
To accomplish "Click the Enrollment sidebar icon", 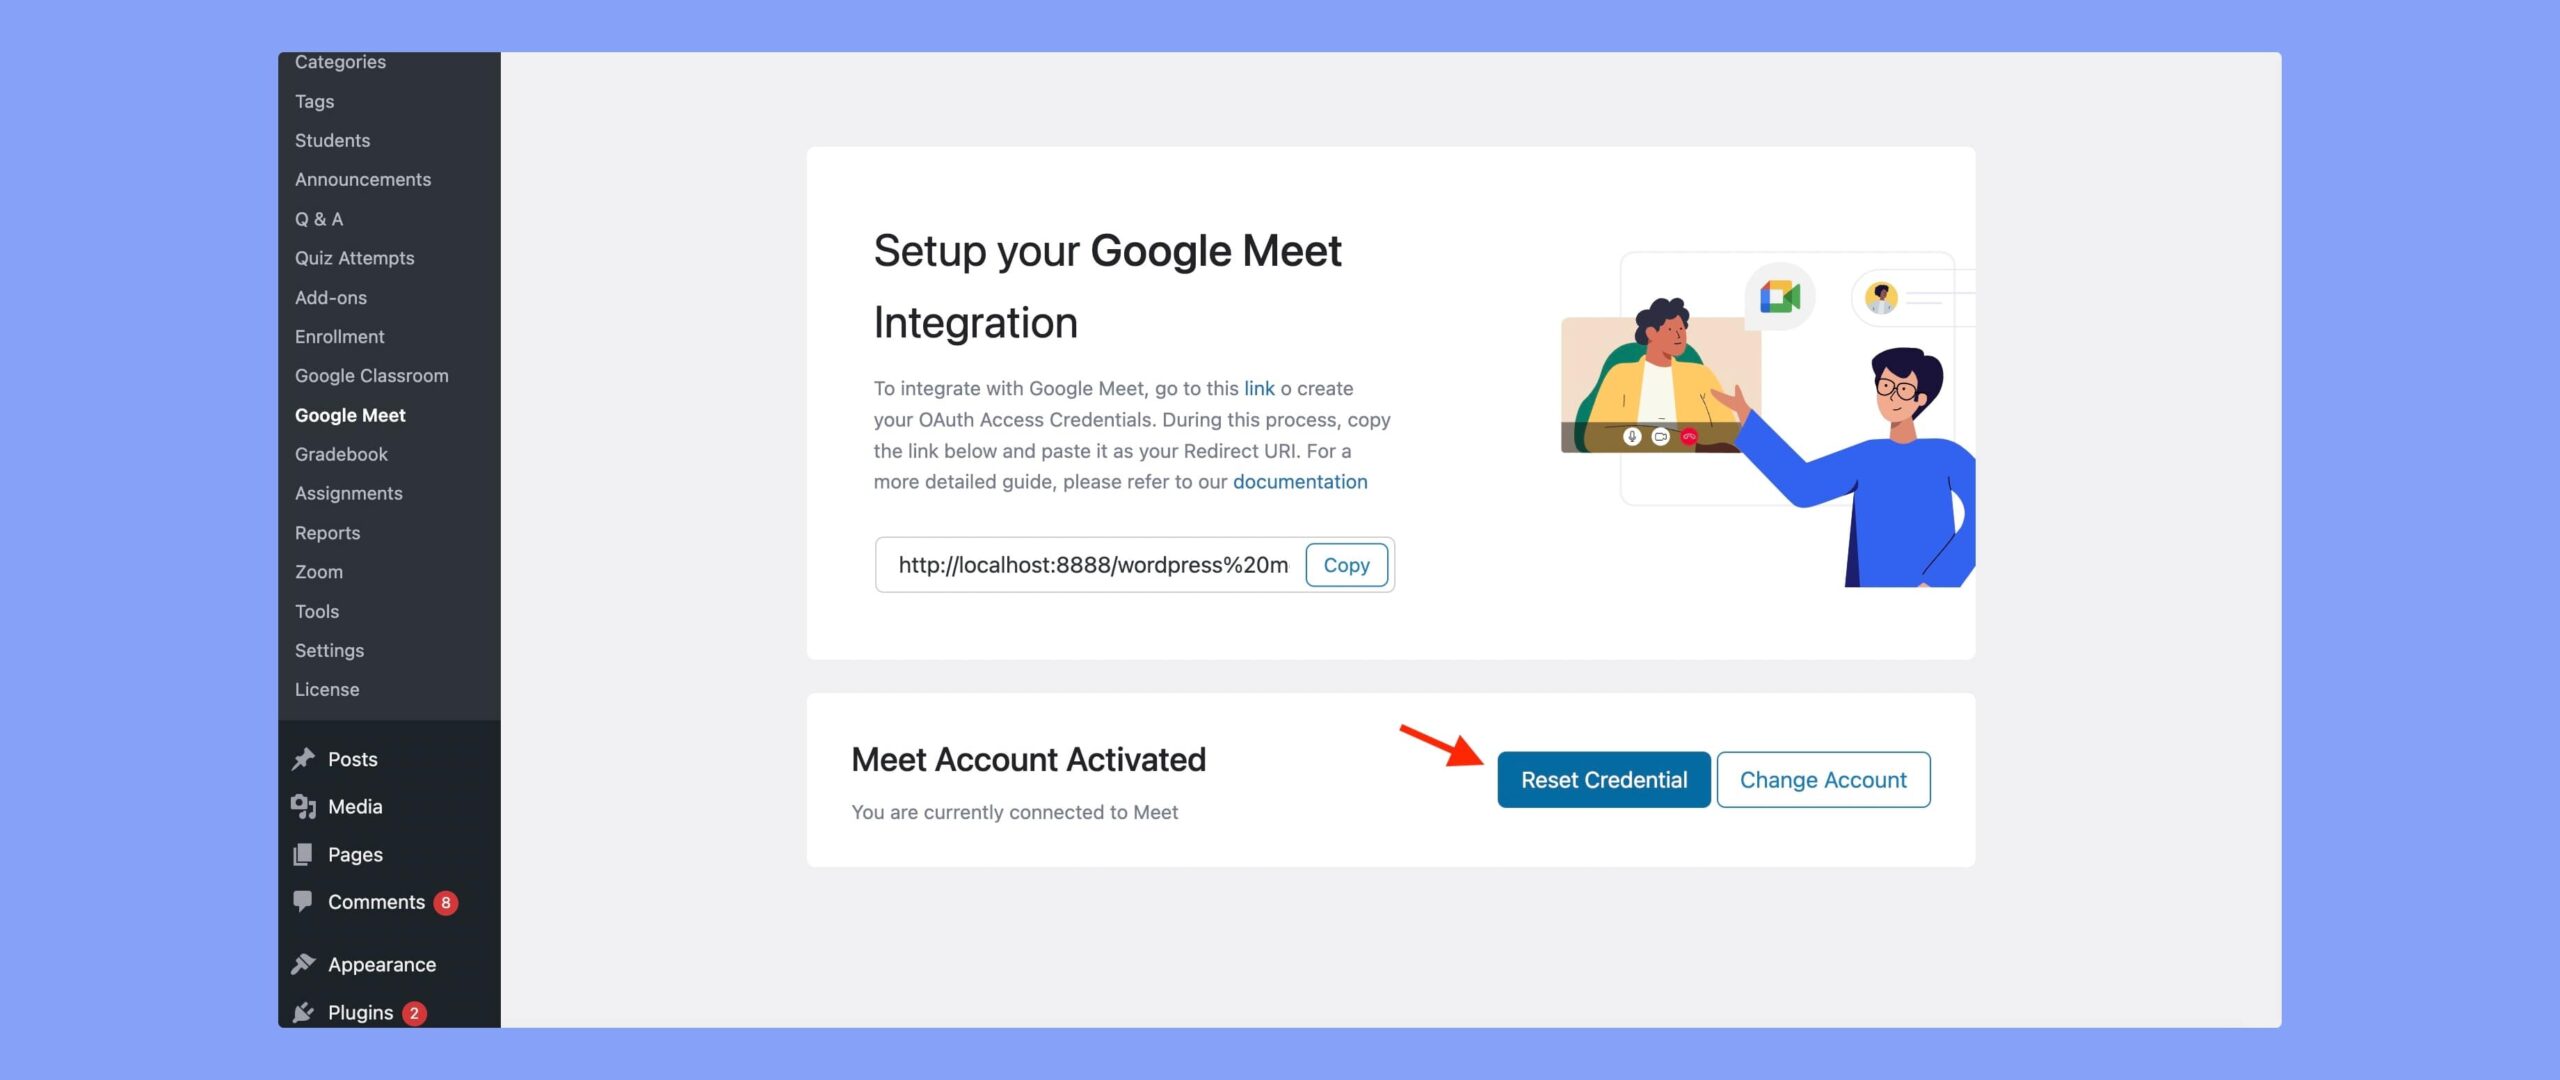I will click(340, 336).
